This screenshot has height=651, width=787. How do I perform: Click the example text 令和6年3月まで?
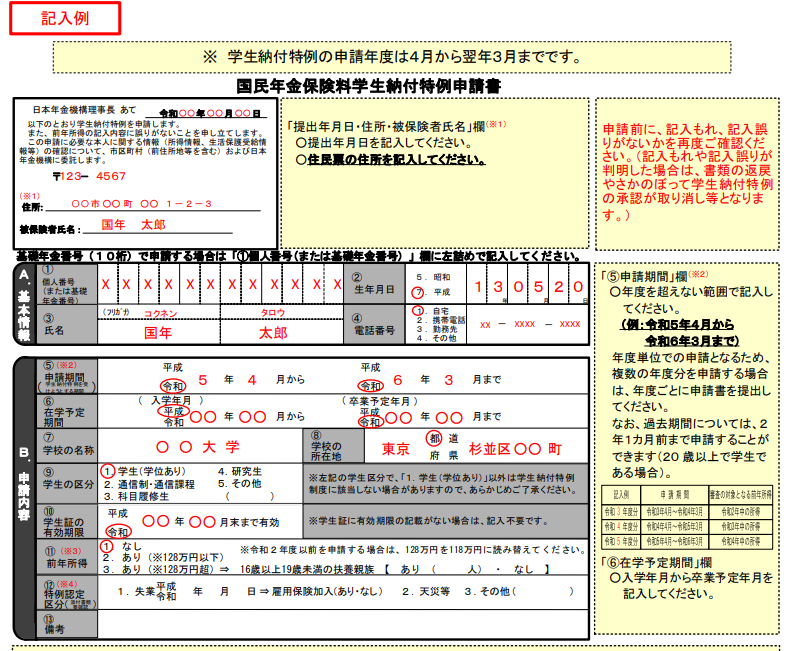coord(692,341)
